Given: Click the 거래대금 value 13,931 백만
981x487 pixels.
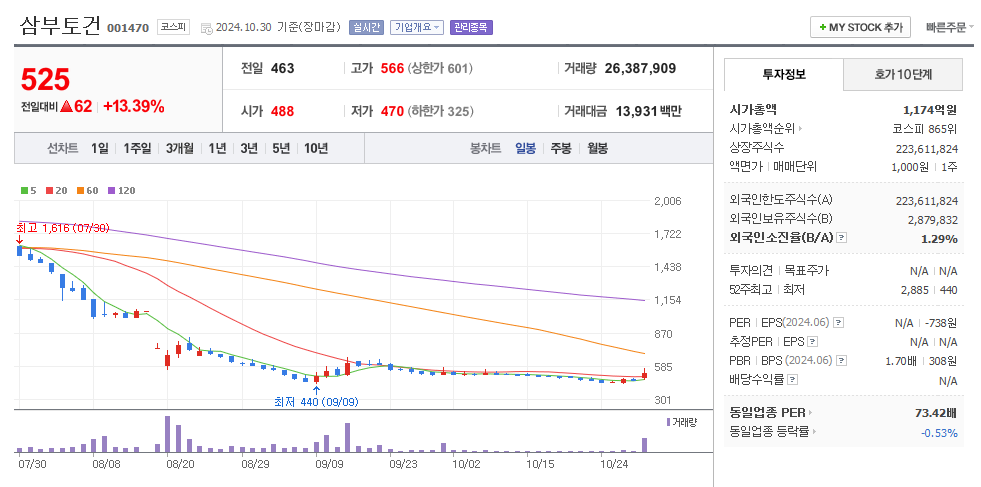Looking at the screenshot, I should coord(649,112).
